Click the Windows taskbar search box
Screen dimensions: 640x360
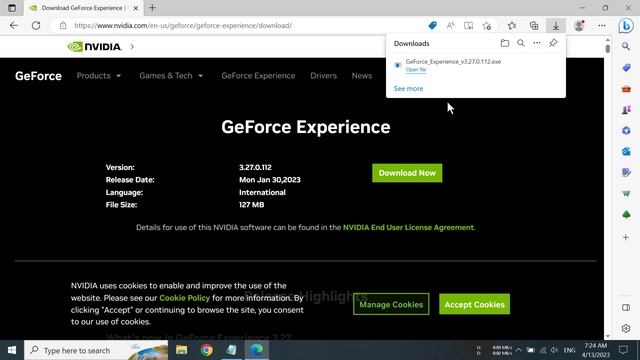pos(96,350)
